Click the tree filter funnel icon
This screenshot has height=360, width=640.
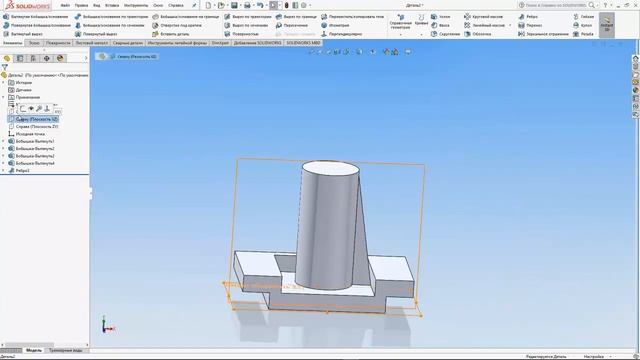point(5,67)
